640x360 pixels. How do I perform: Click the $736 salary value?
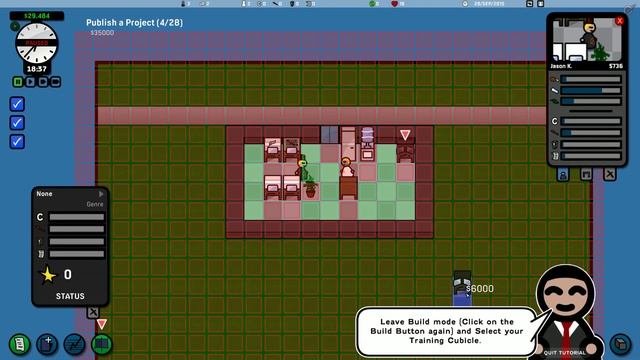(616, 66)
